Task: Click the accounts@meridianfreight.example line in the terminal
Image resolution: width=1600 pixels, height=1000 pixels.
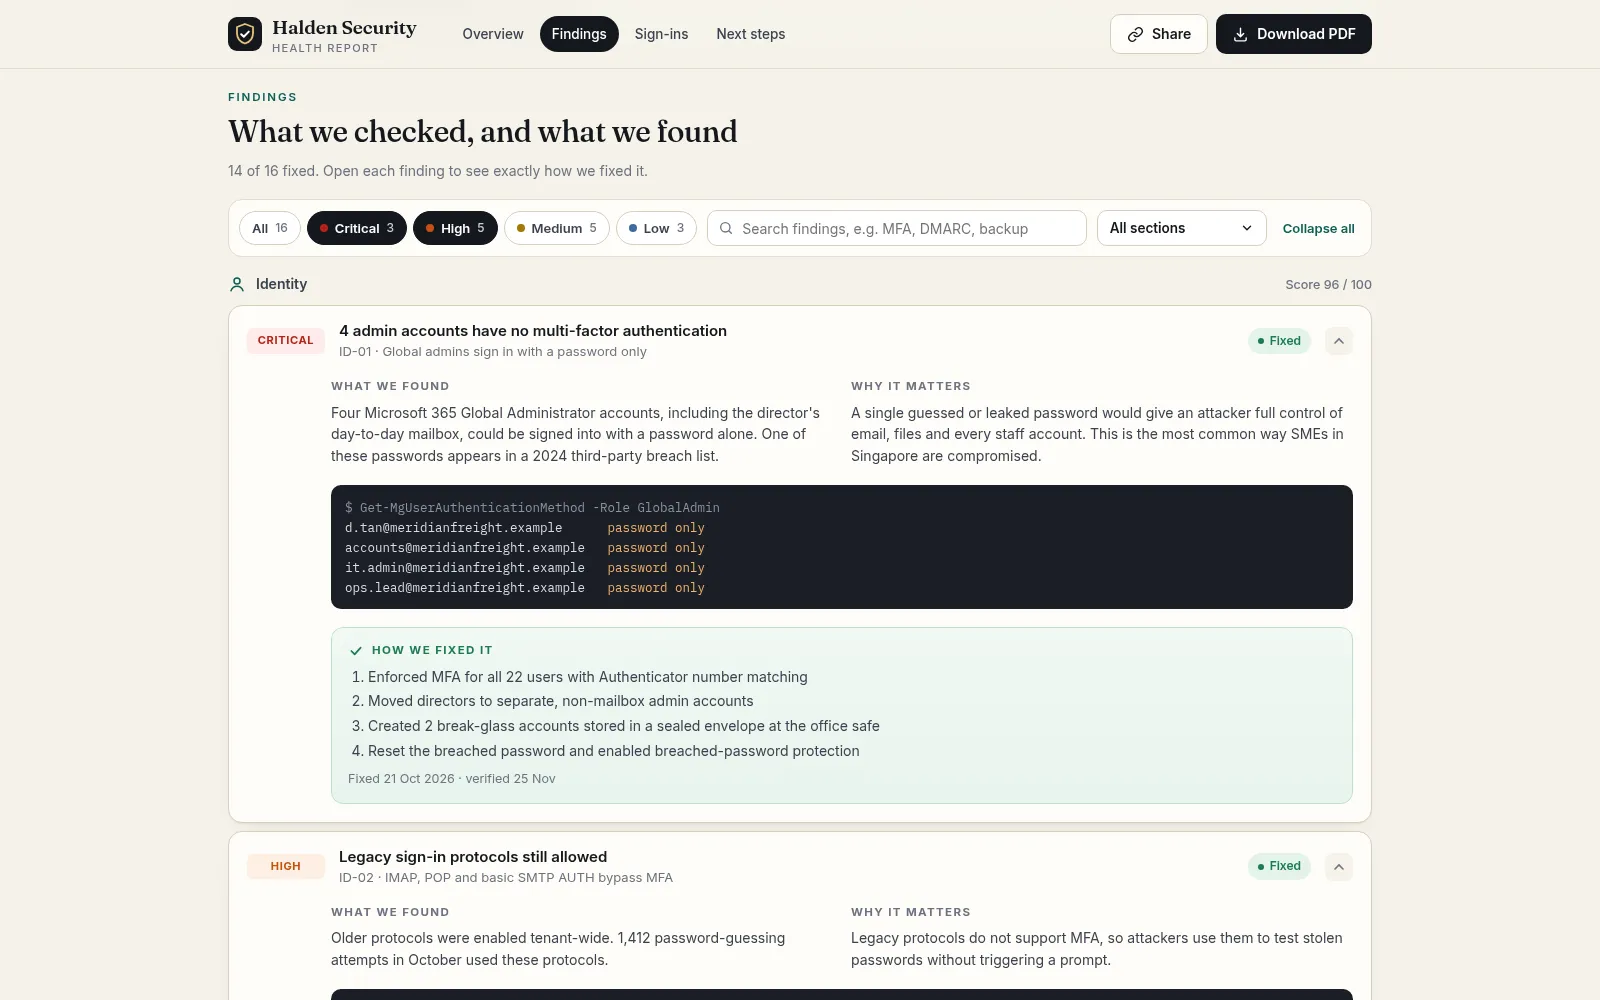Action: pyautogui.click(x=525, y=548)
